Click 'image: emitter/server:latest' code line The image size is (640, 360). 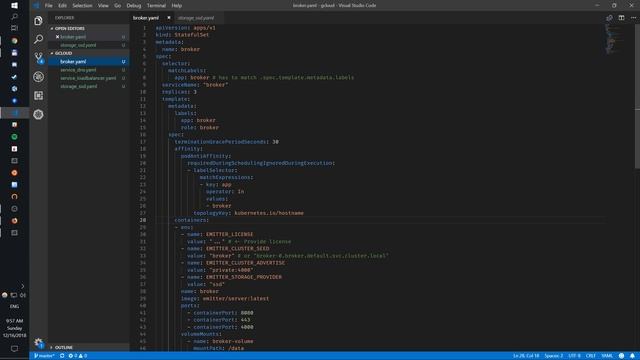225,298
